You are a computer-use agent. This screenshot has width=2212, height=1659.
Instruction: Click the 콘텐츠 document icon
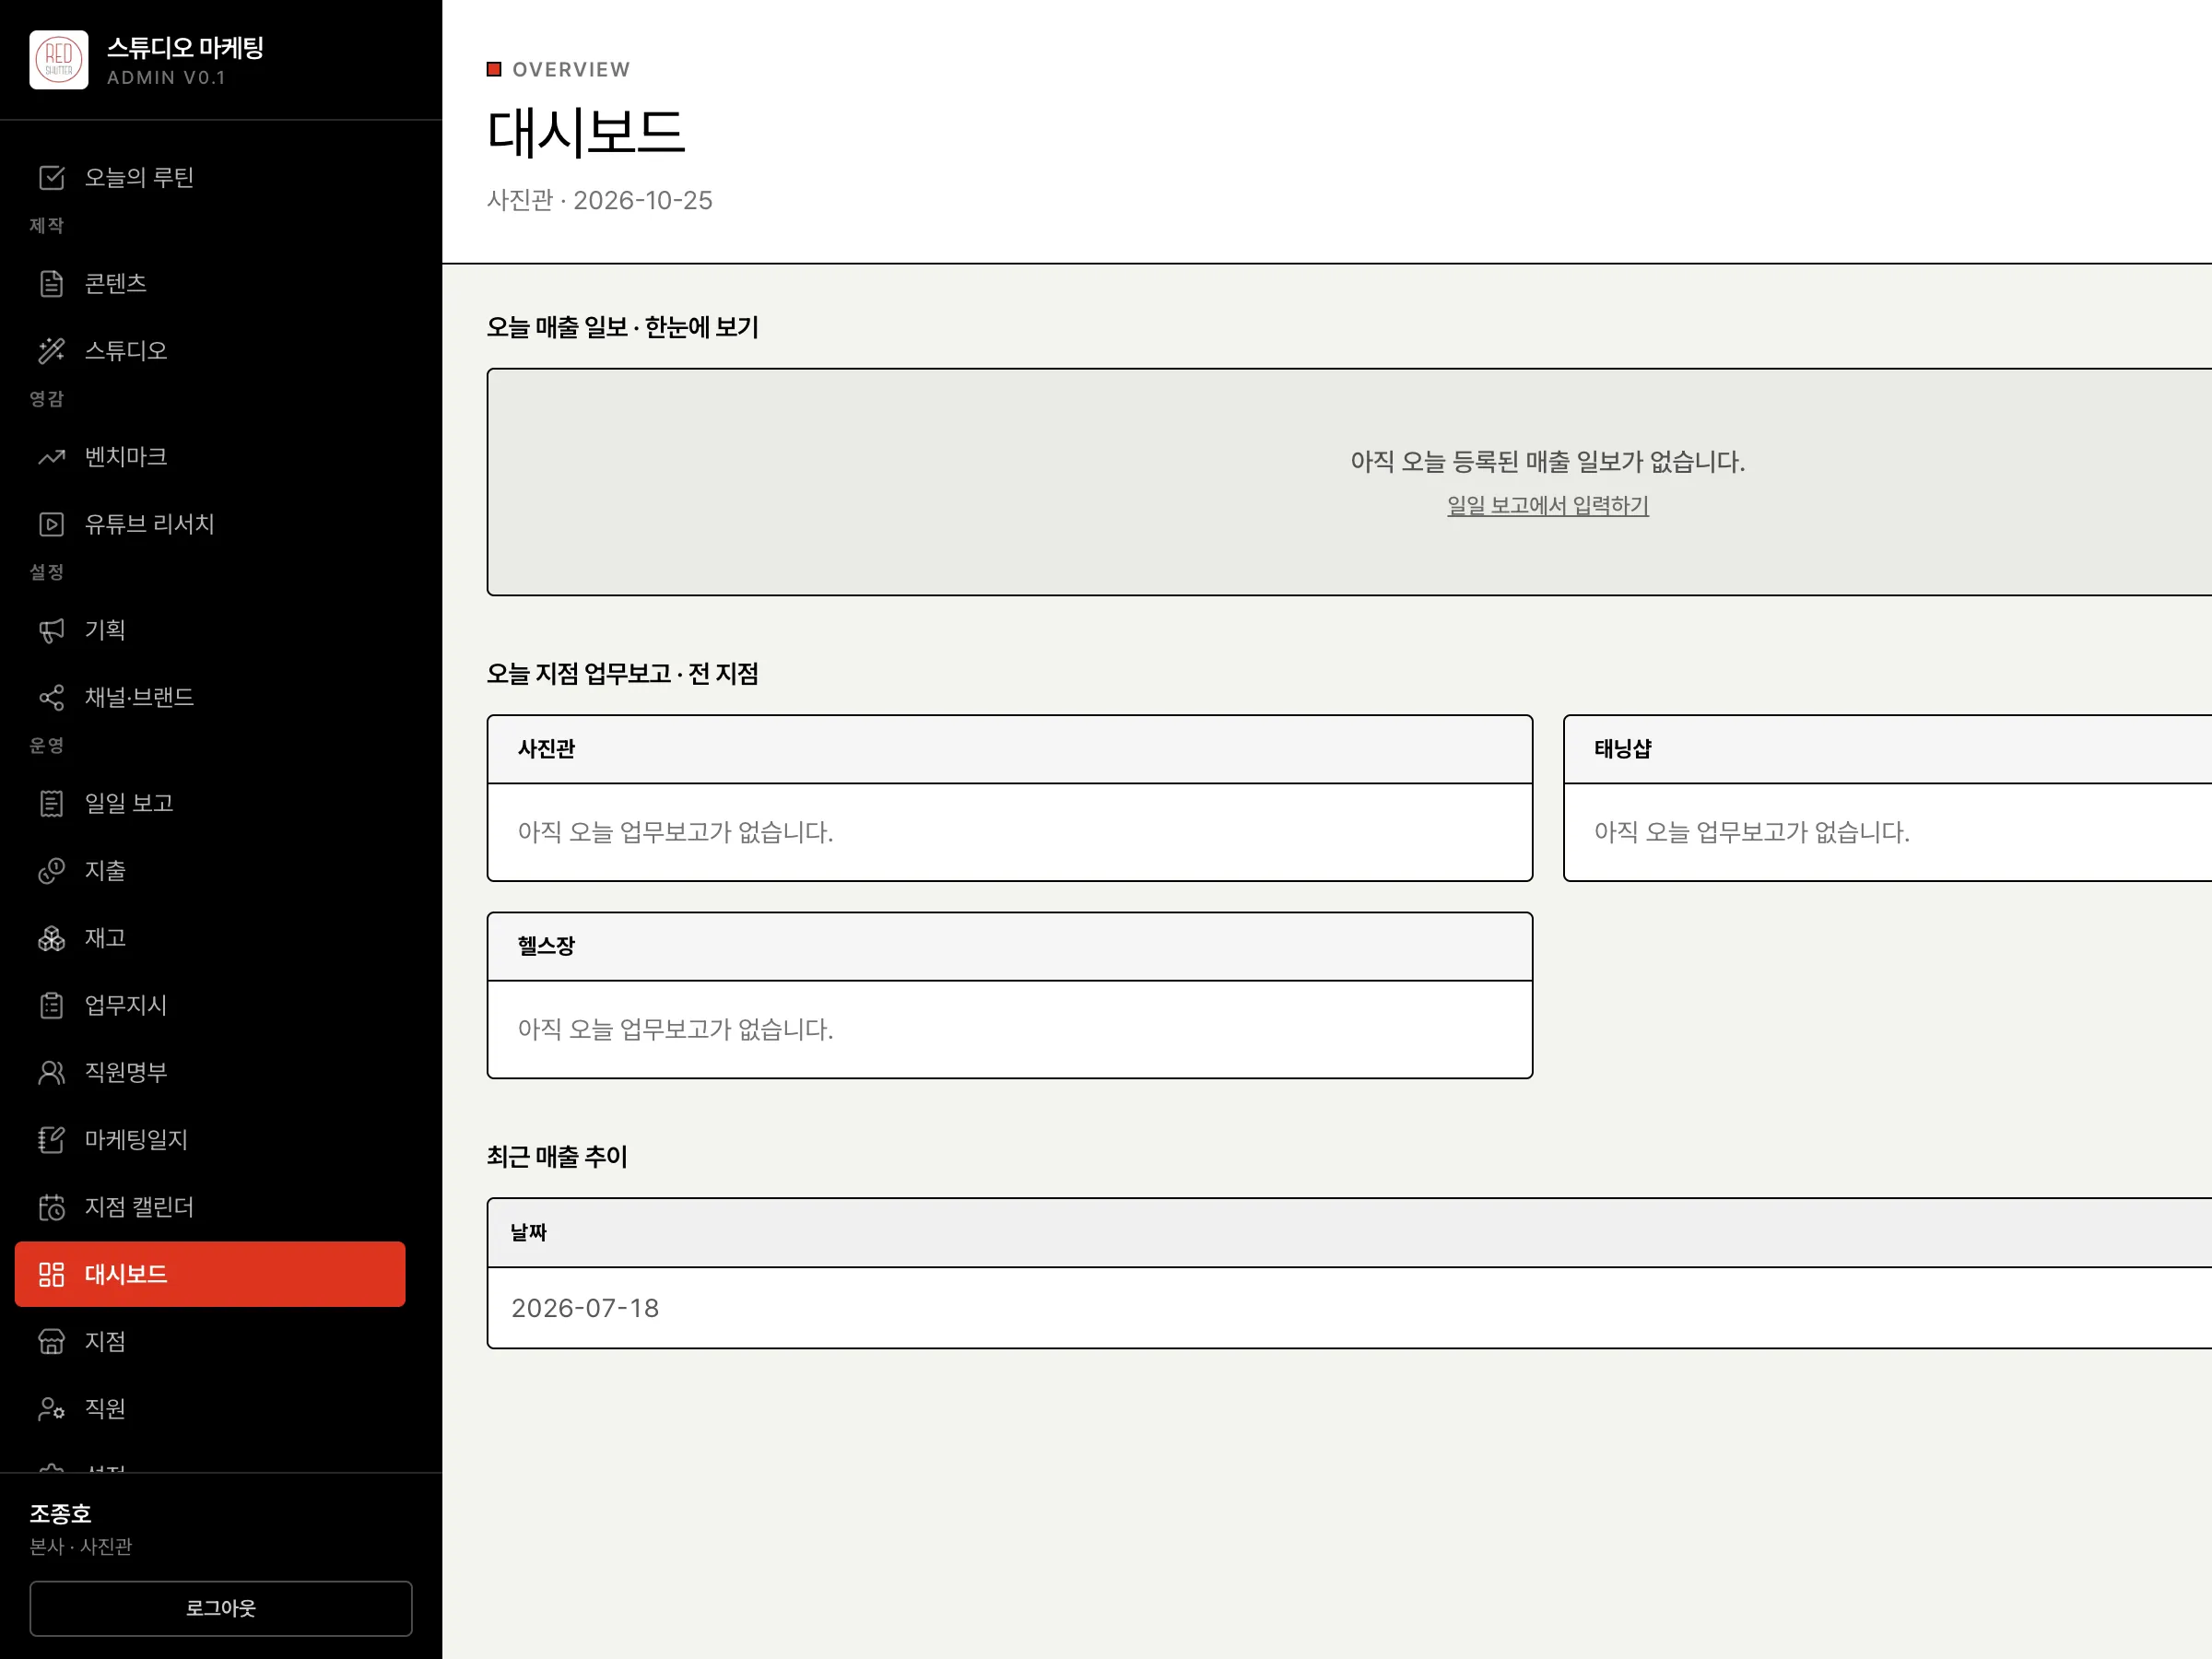click(x=52, y=284)
